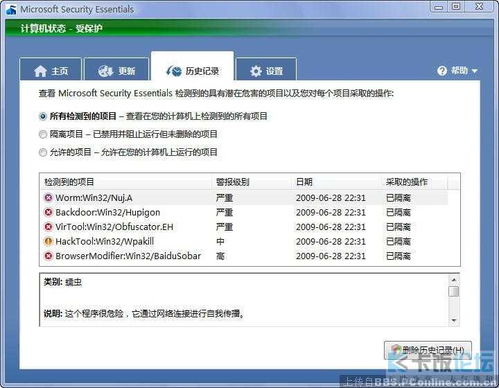
Task: Select the 允许的项目 radio button
Action: (43, 152)
